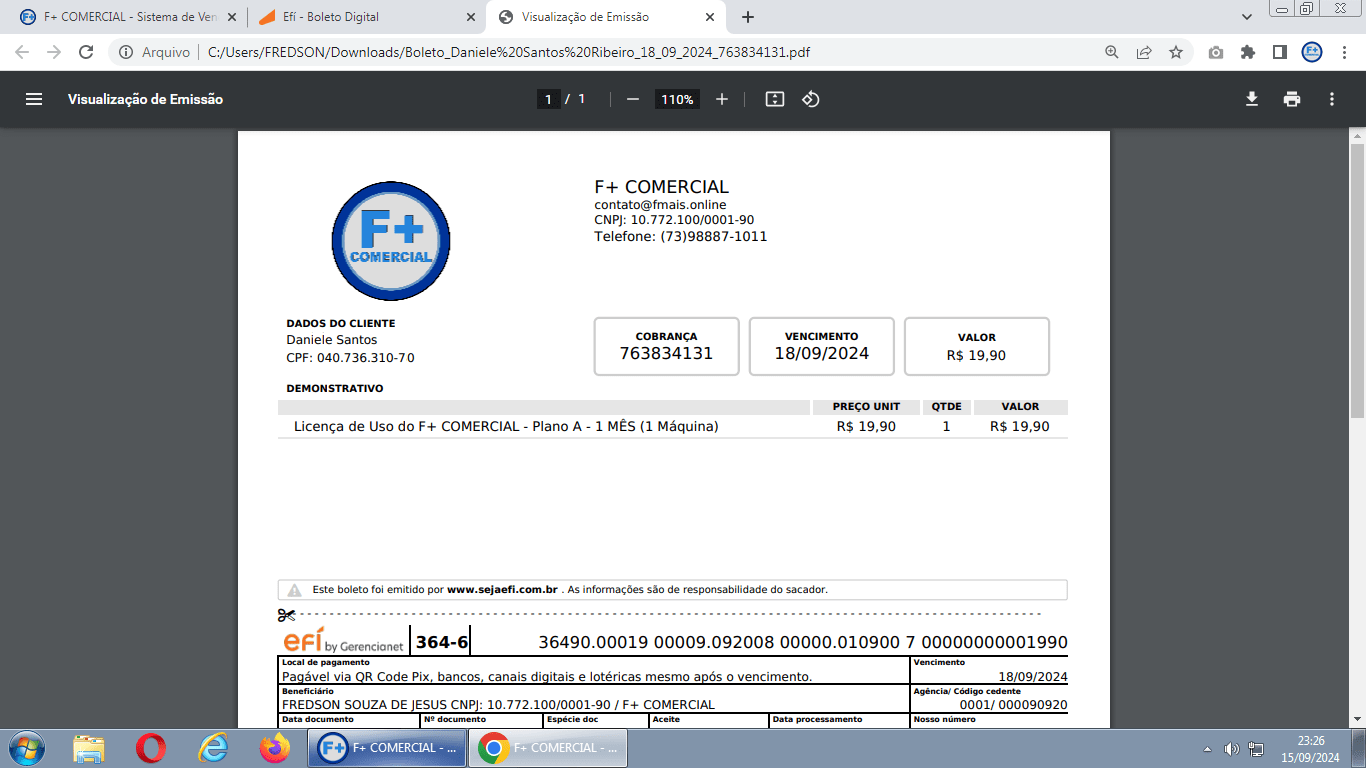Click the Visualização de Emissão viewer title
The width and height of the screenshot is (1366, 768).
(x=145, y=99)
